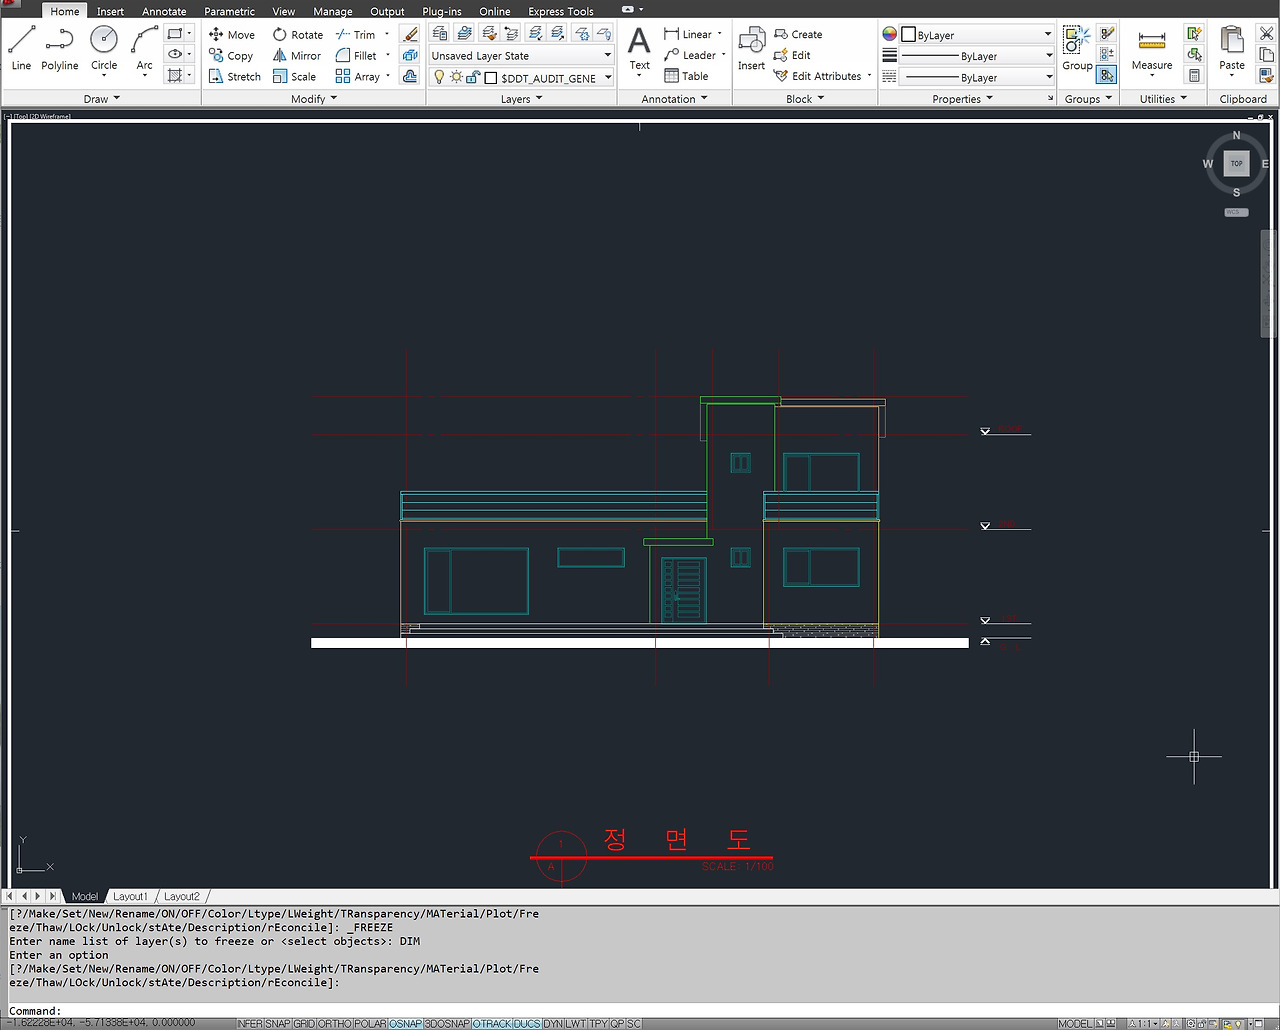Switch to the Layout1 tab

[130, 897]
